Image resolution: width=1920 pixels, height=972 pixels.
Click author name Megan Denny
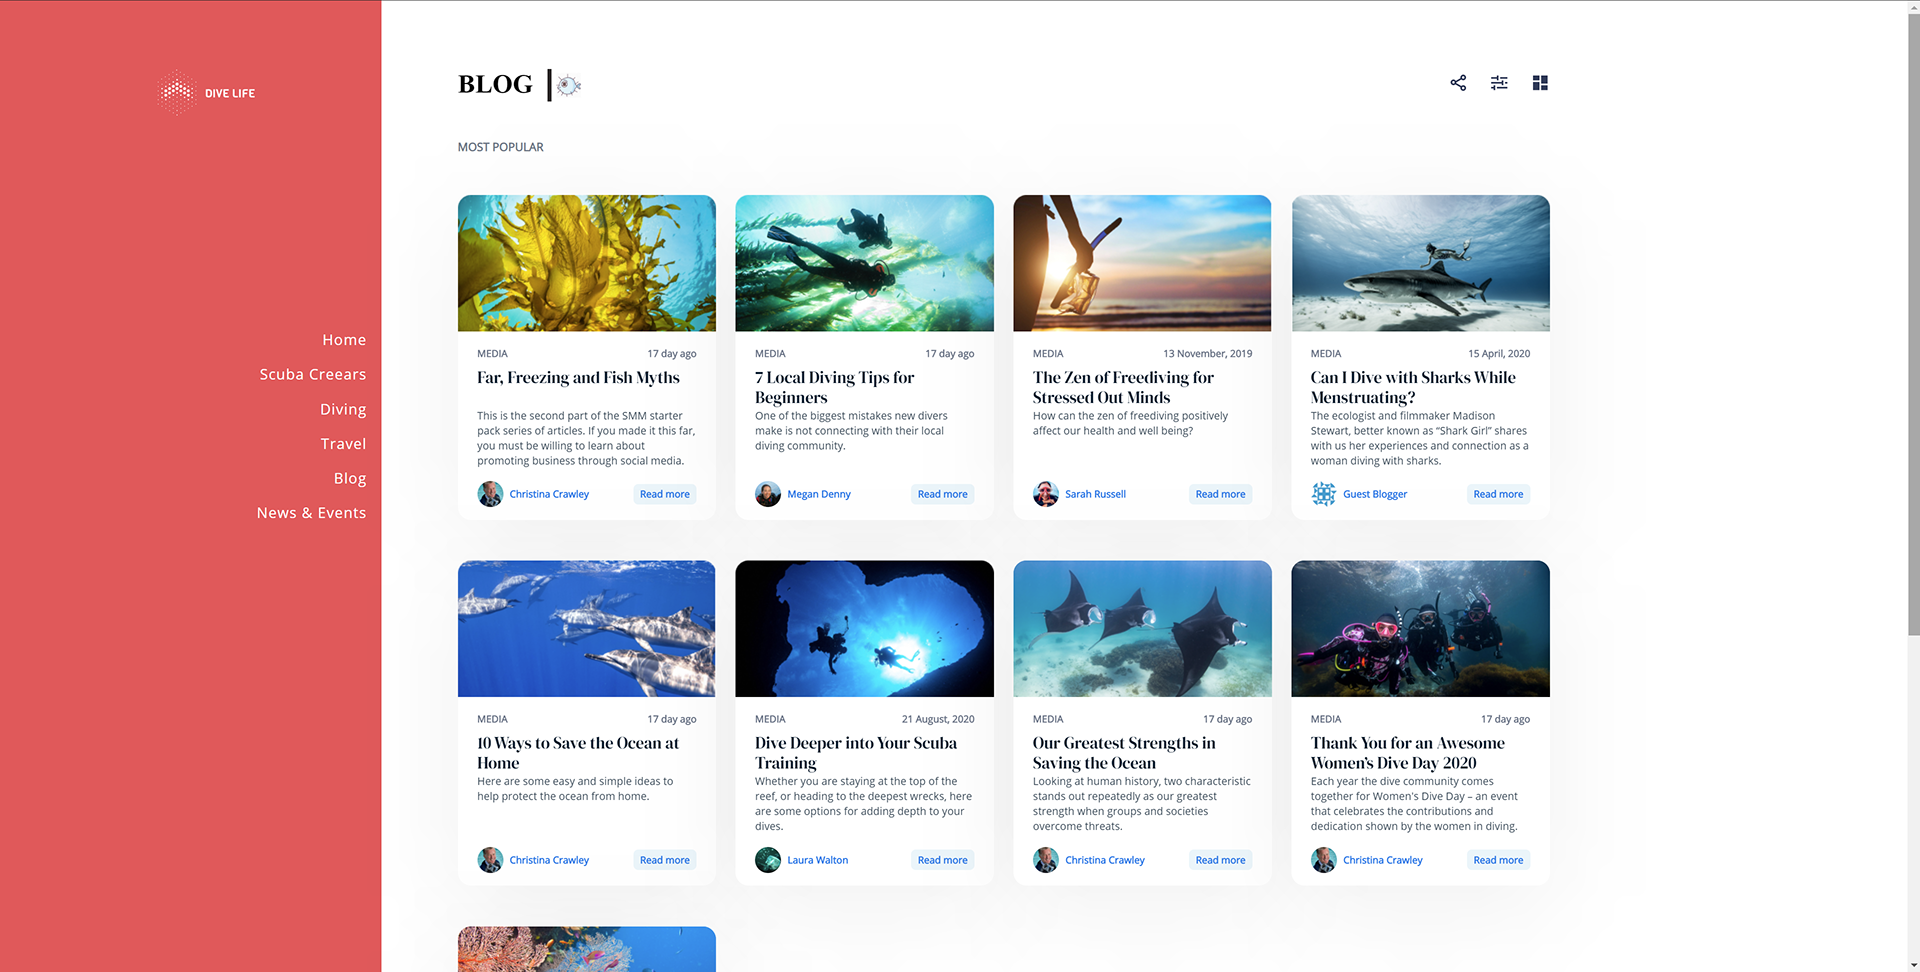[x=819, y=494]
